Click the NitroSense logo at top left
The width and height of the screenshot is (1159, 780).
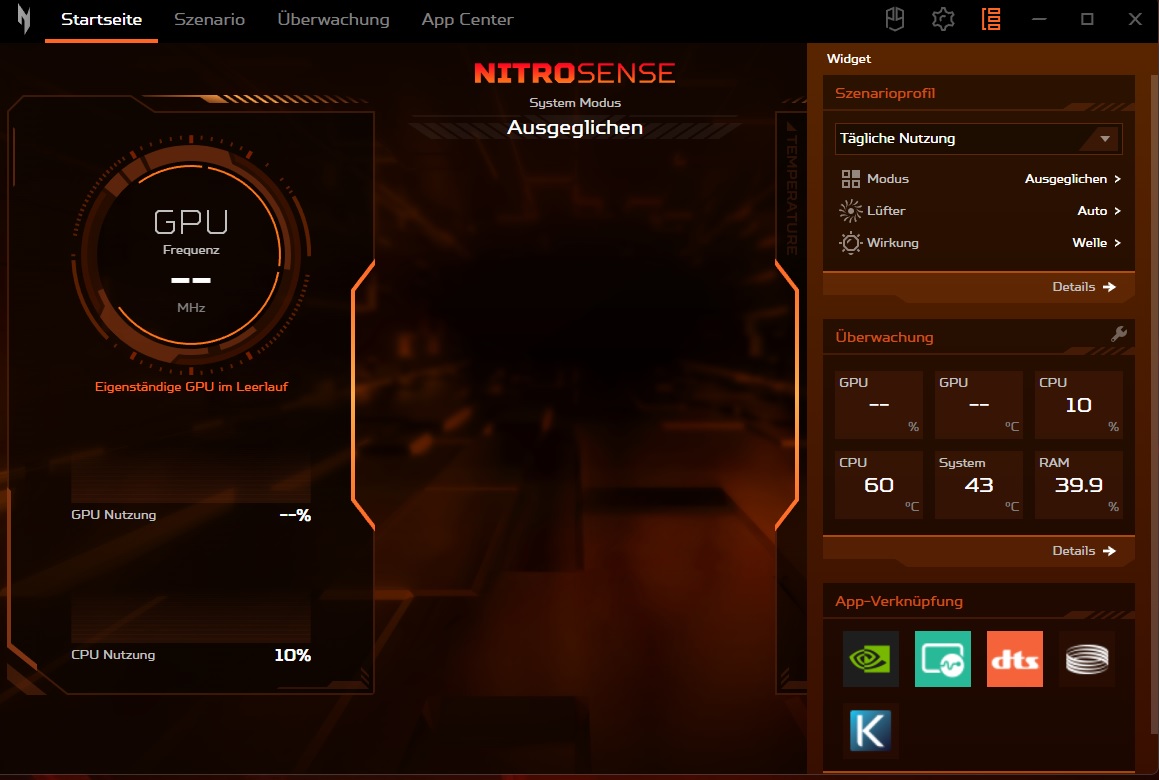23,19
